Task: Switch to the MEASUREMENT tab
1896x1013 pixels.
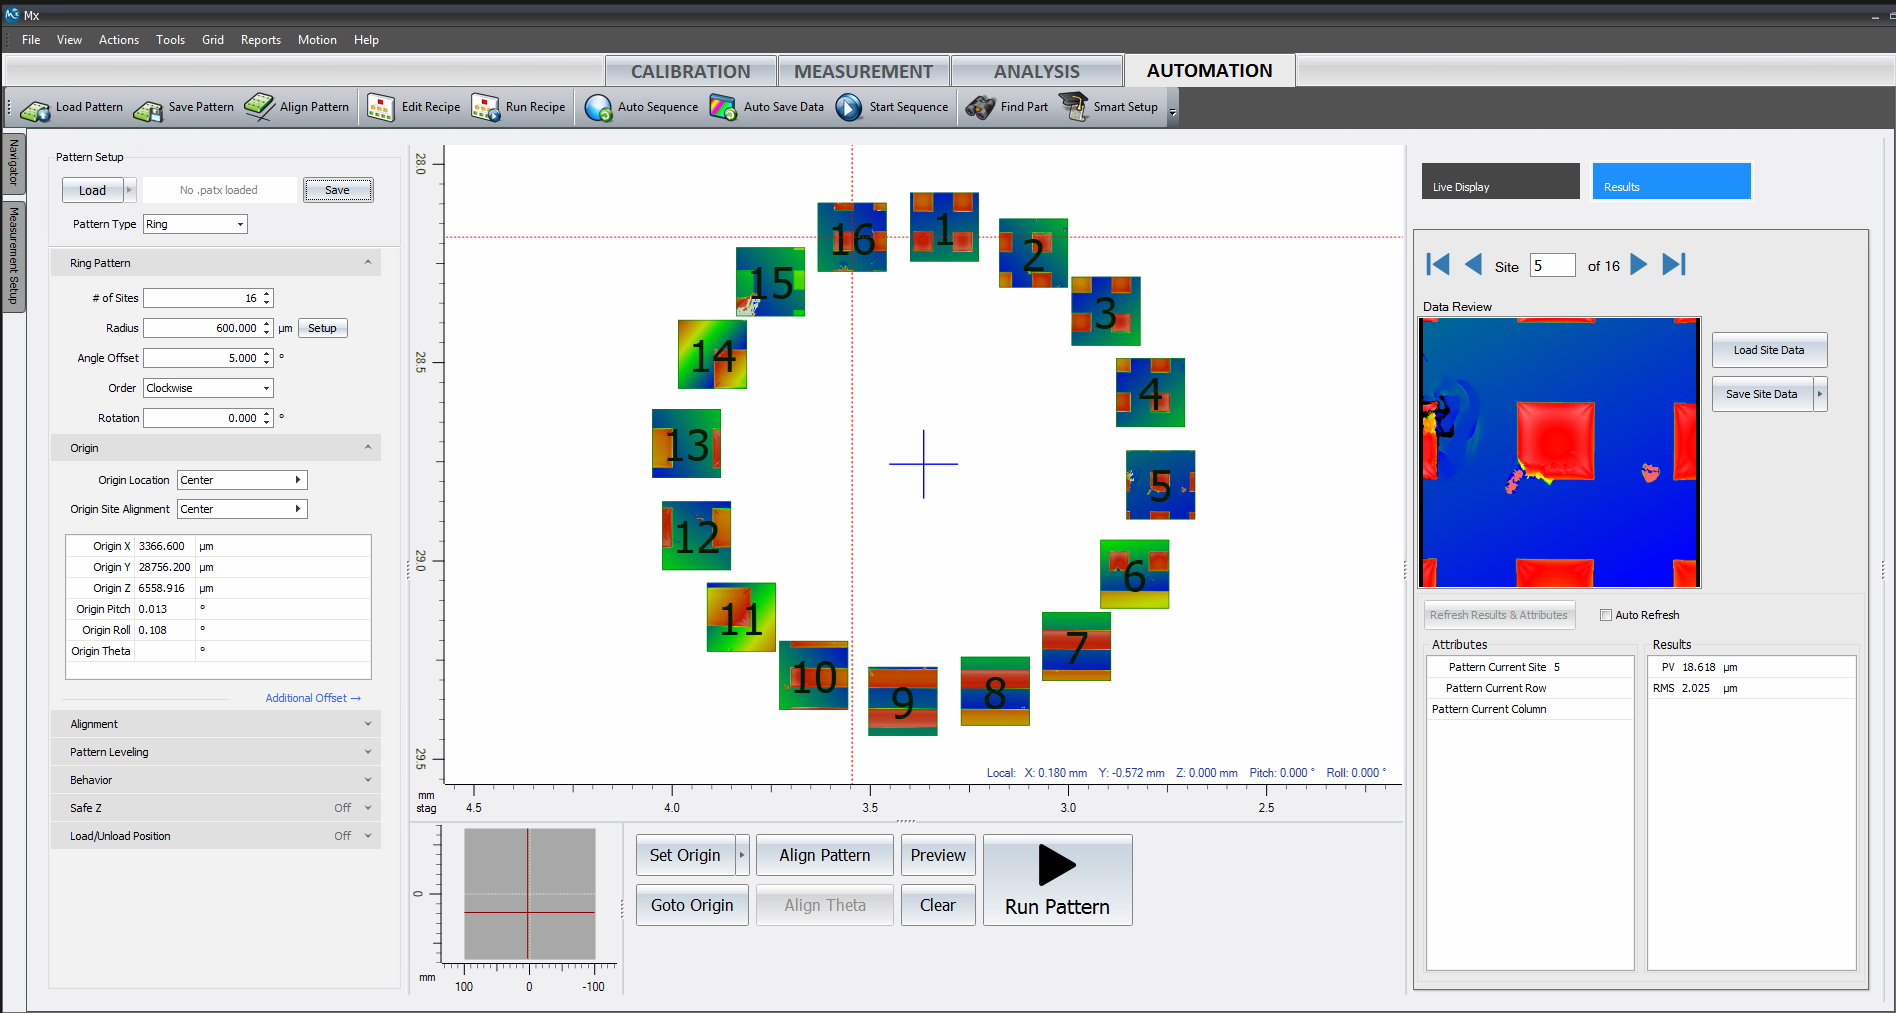Action: [863, 71]
